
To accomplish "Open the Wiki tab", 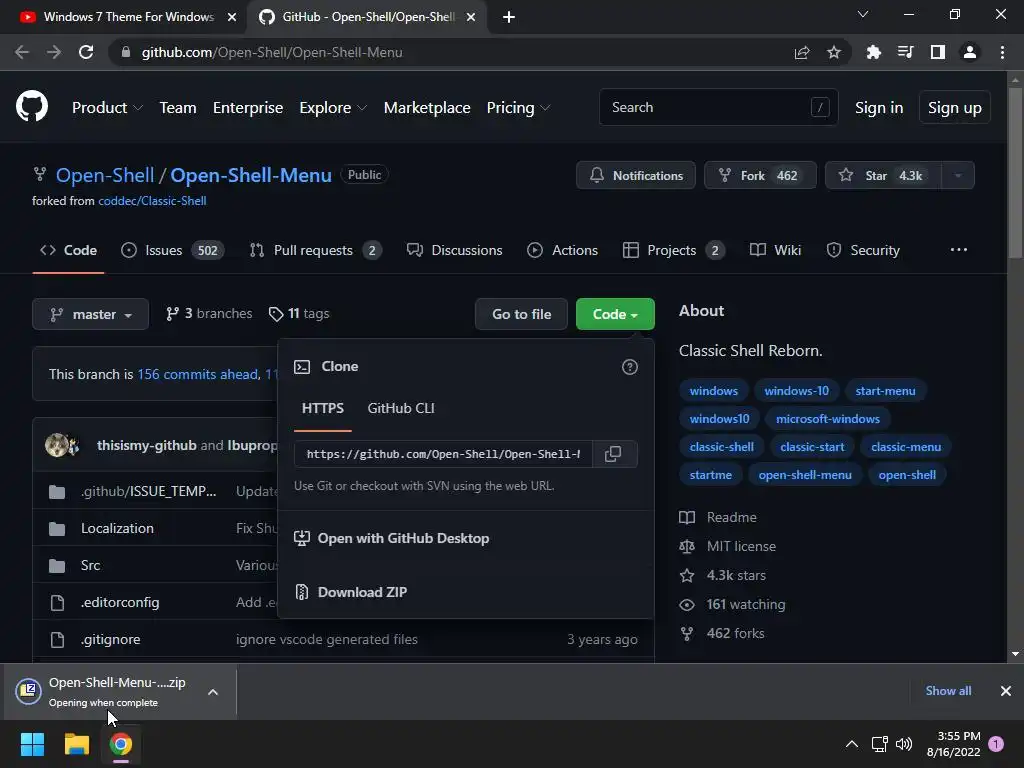I will [775, 250].
